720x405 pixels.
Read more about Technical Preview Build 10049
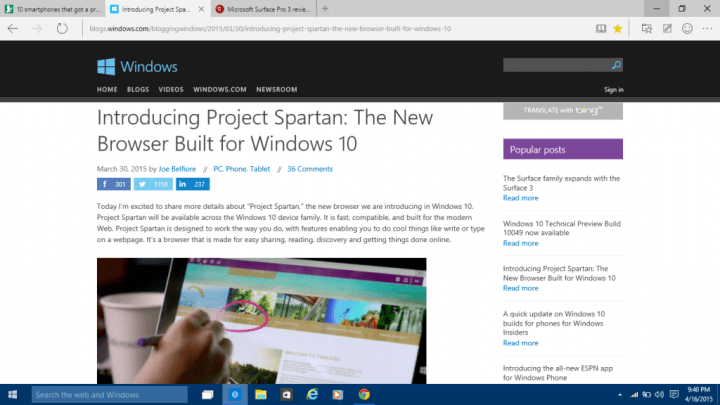521,243
